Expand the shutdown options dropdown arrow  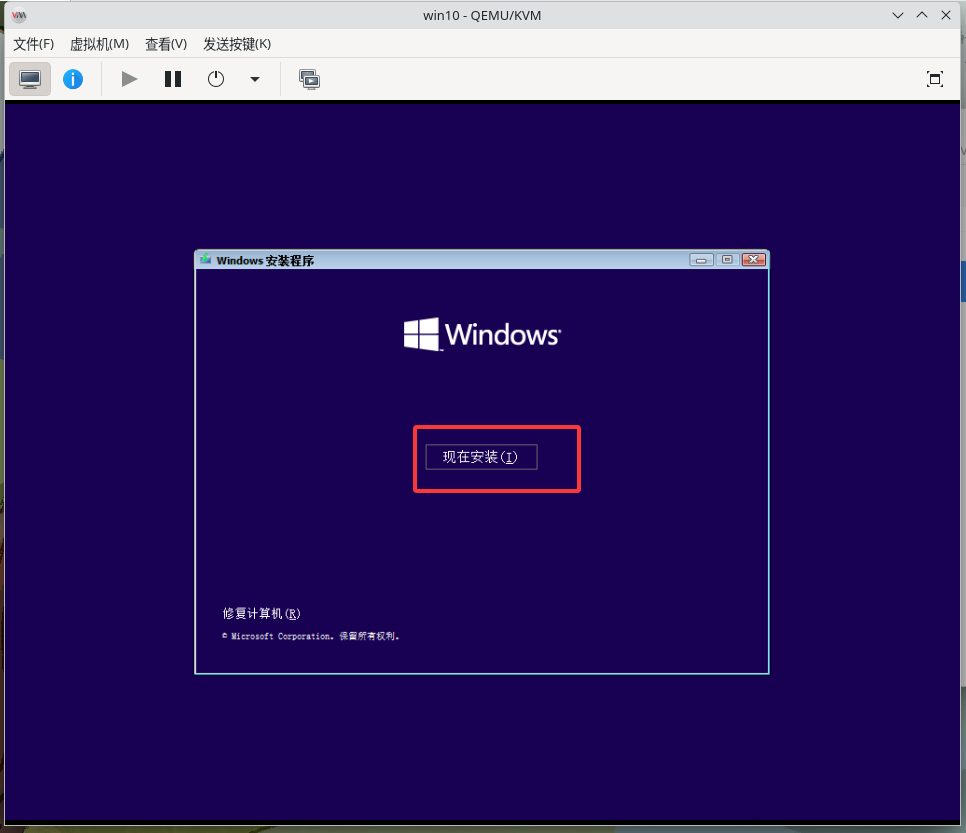click(254, 79)
